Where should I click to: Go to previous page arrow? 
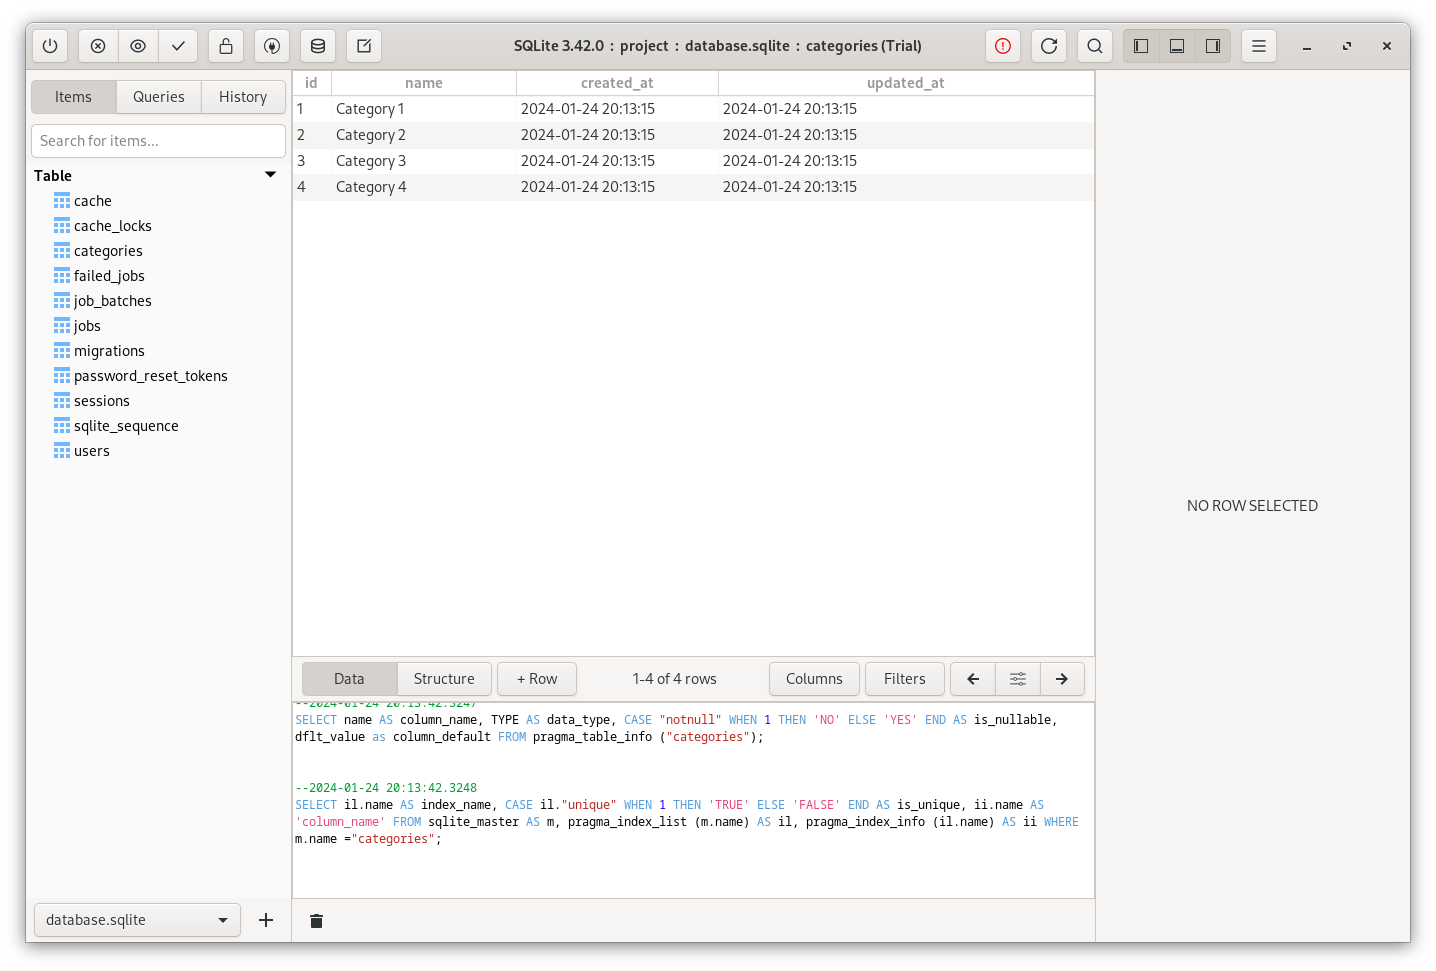(973, 679)
